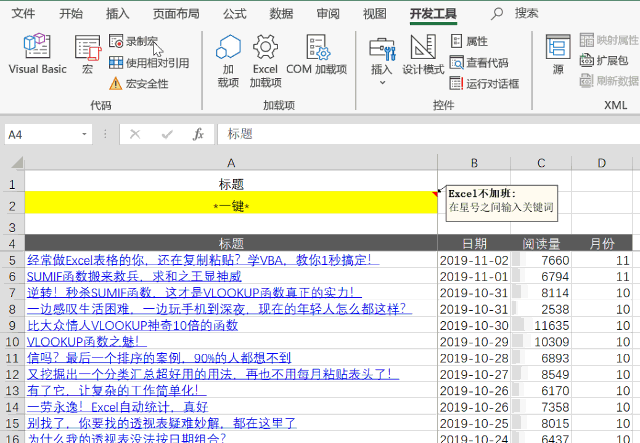Open link SUMIF函数搬来救兵
The image size is (640, 443).
pyautogui.click(x=134, y=276)
